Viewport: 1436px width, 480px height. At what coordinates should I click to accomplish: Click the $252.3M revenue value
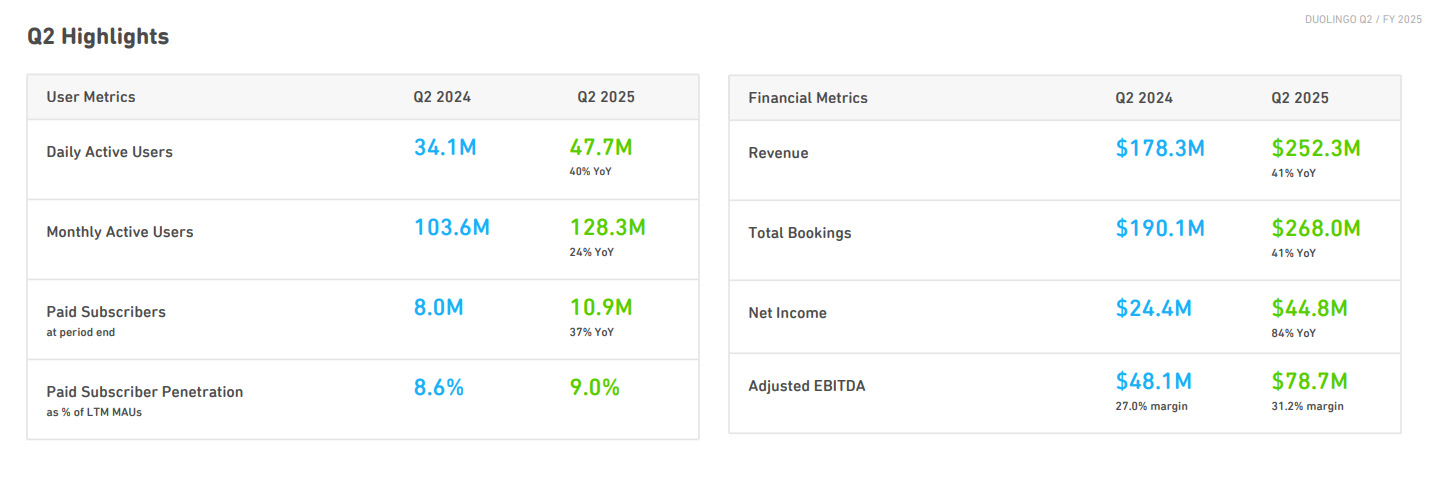pyautogui.click(x=1316, y=149)
